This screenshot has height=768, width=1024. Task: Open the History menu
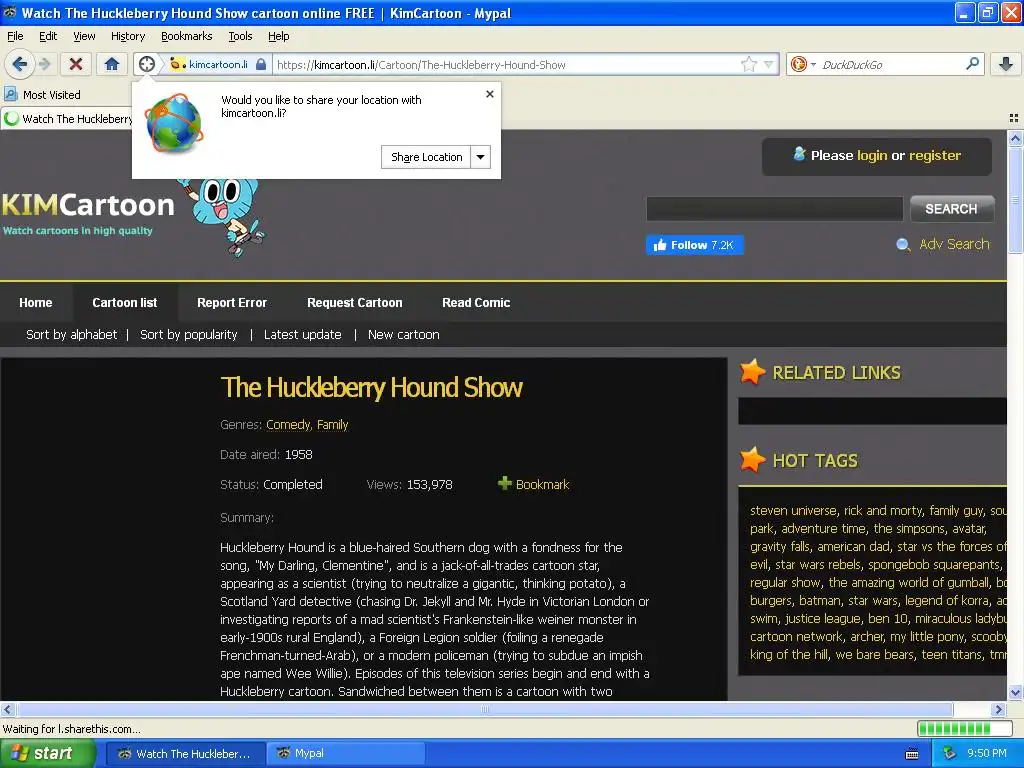coord(128,36)
